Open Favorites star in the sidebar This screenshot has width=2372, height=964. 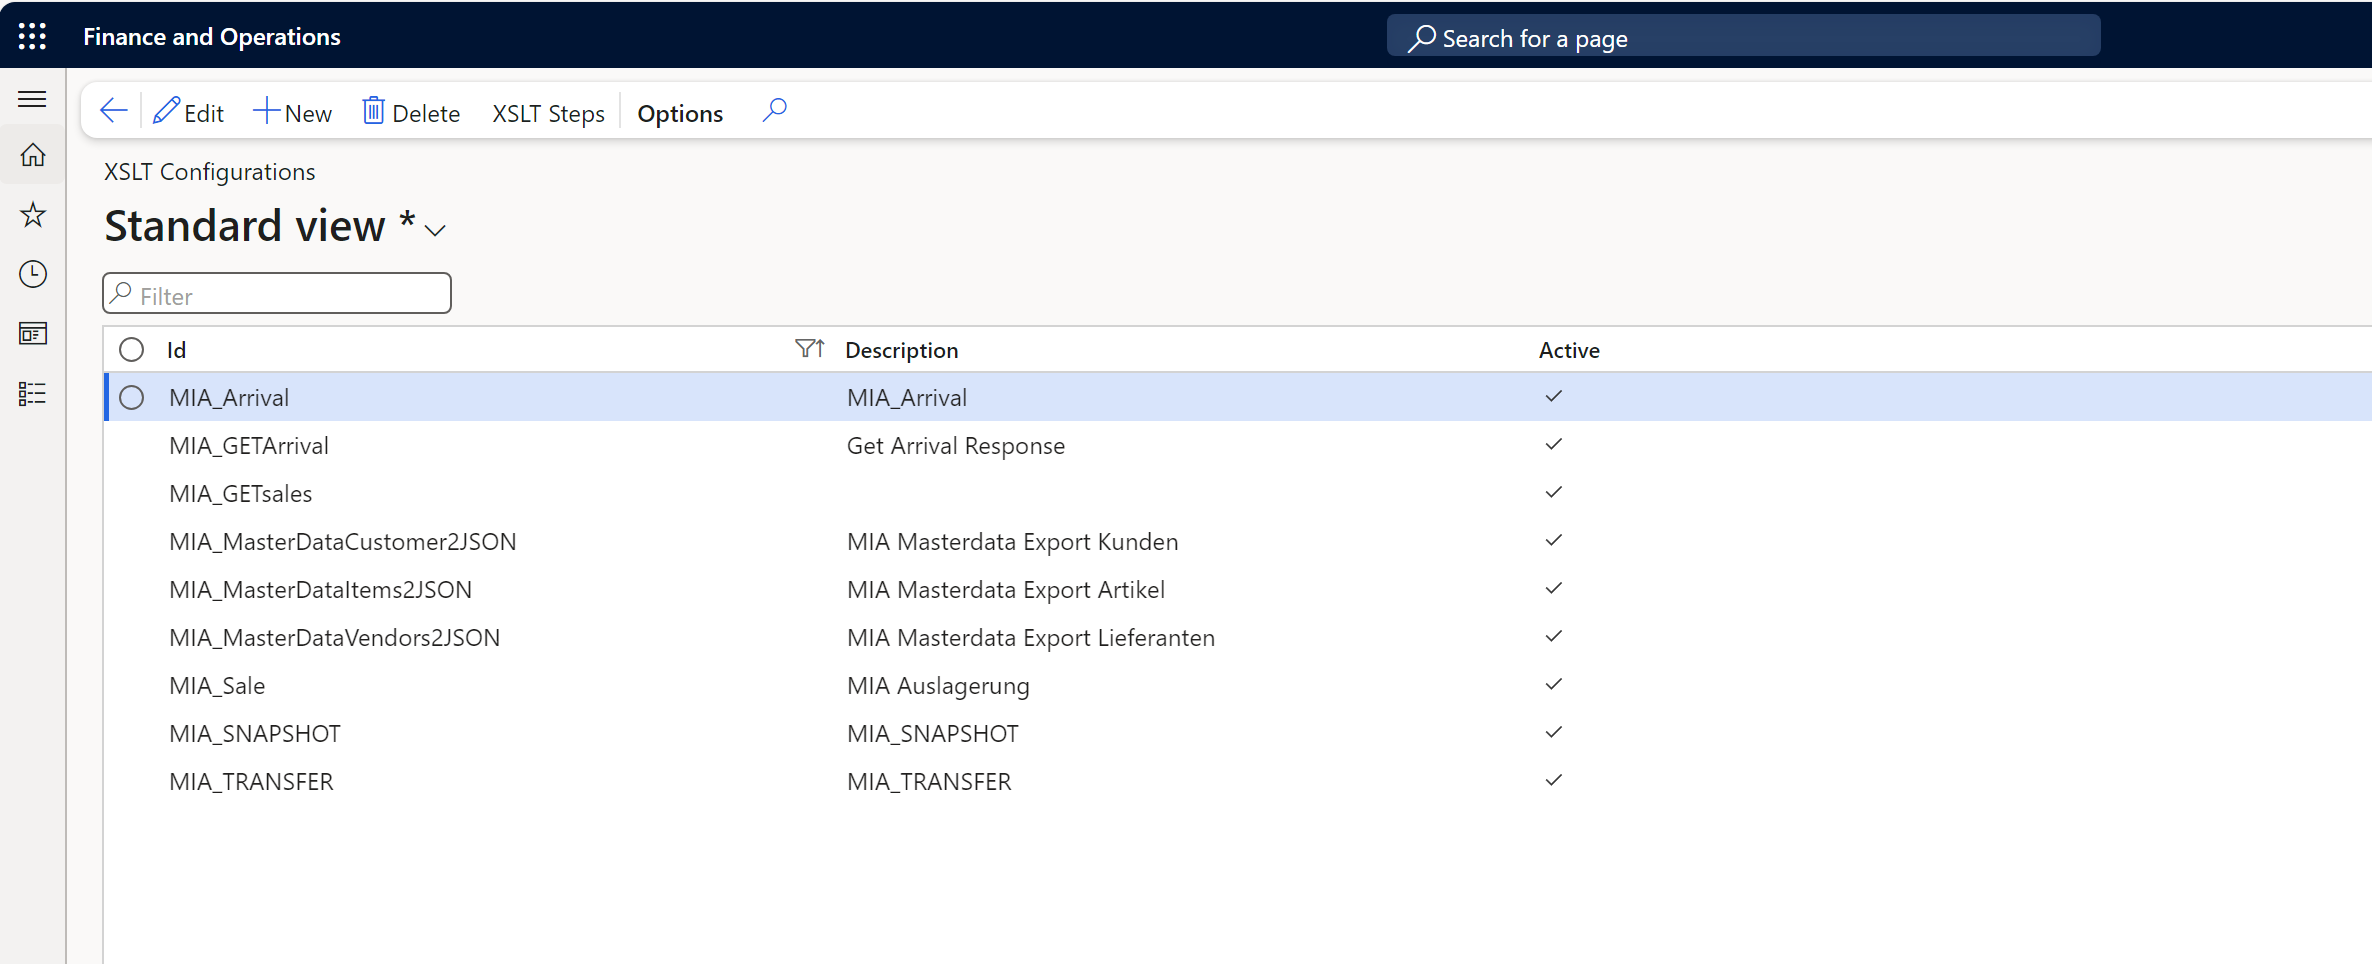click(32, 215)
